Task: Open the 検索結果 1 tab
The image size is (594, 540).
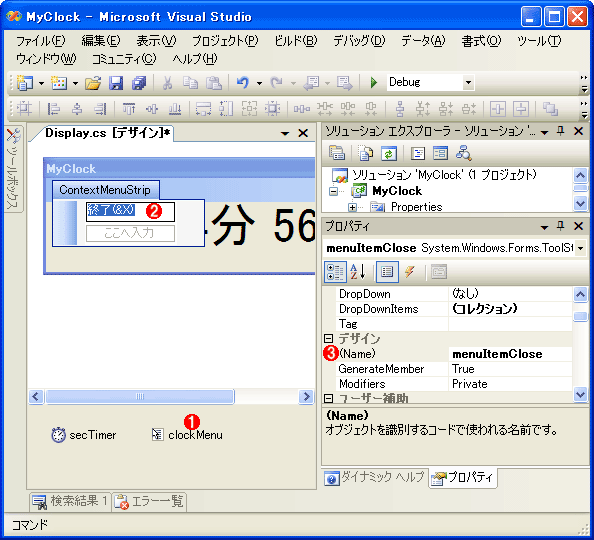Action: point(70,501)
